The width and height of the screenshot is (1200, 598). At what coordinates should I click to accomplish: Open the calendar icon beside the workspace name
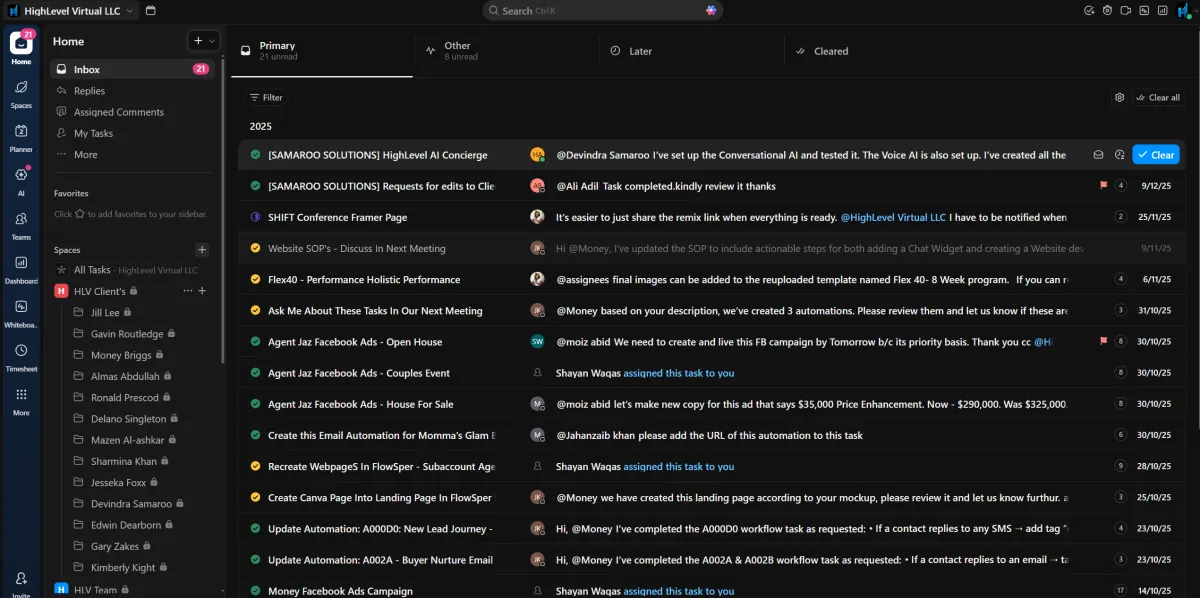150,11
